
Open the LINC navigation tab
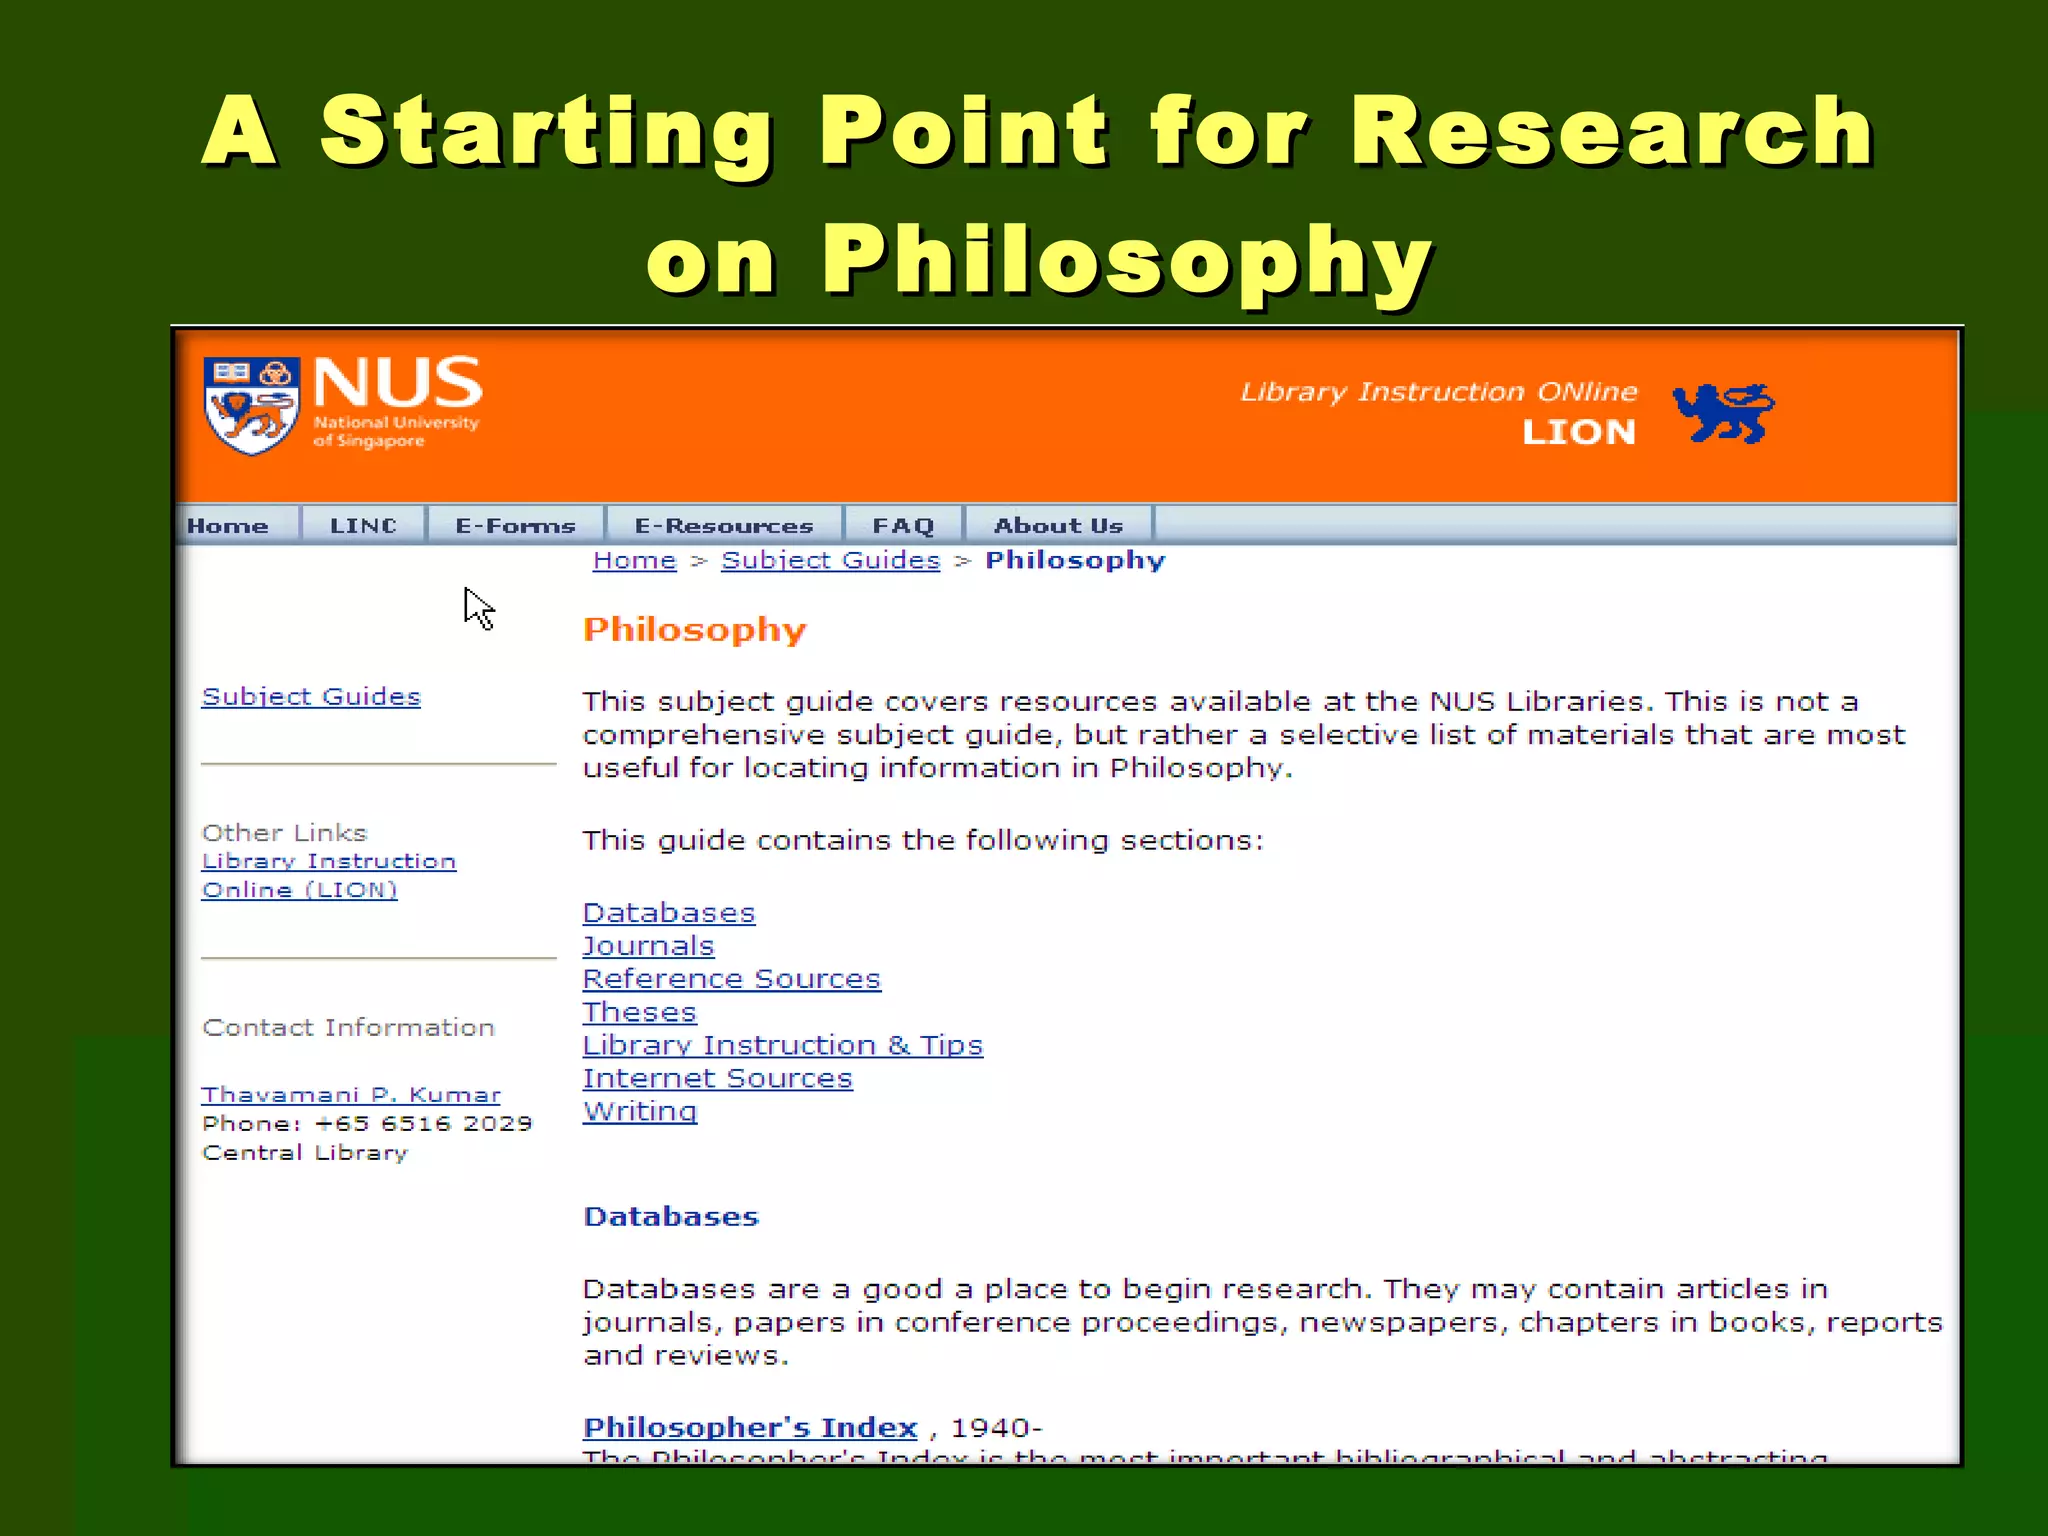click(x=364, y=526)
